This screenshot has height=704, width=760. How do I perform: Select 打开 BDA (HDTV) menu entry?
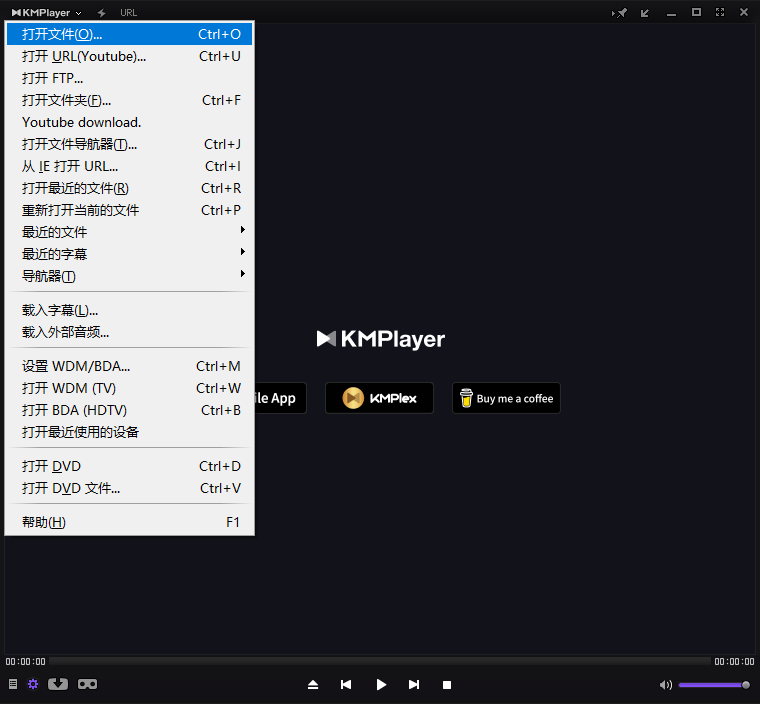pyautogui.click(x=129, y=410)
